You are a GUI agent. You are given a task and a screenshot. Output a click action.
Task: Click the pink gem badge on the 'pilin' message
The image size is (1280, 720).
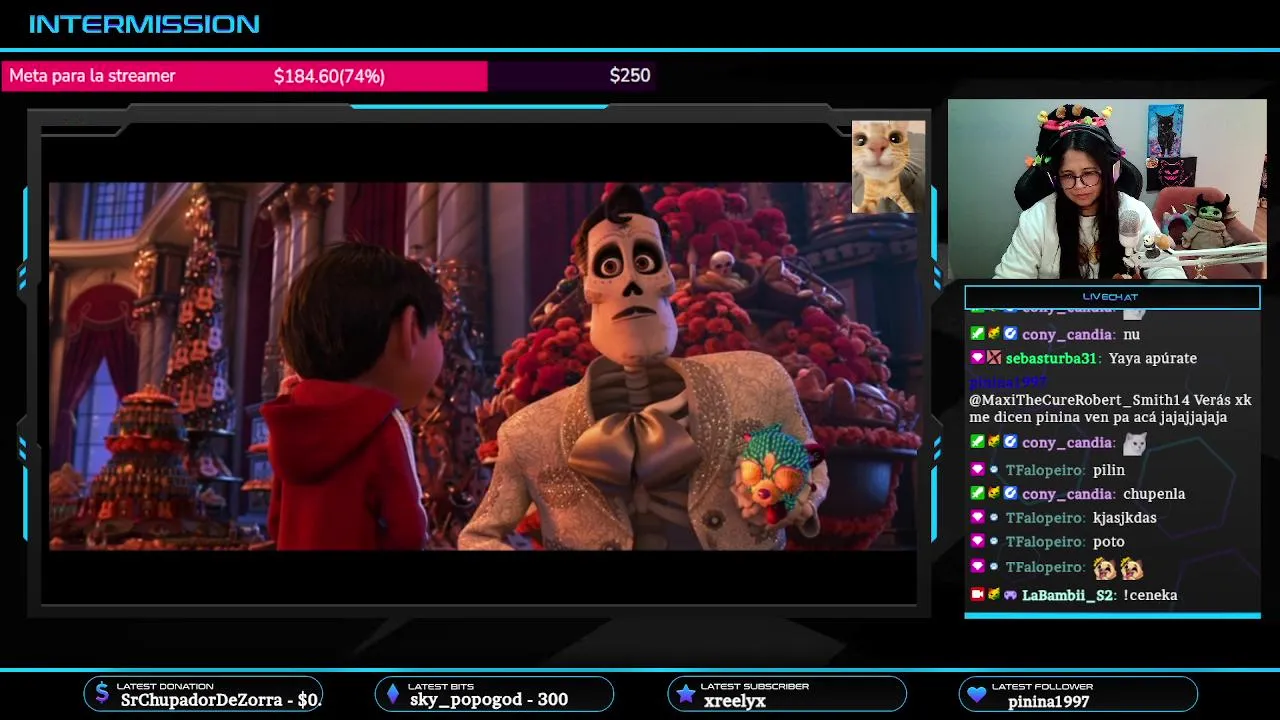click(x=978, y=469)
